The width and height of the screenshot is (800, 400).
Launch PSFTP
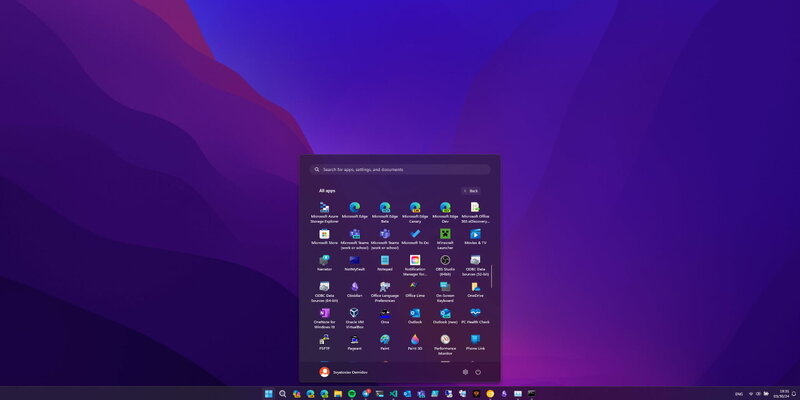(x=324, y=343)
